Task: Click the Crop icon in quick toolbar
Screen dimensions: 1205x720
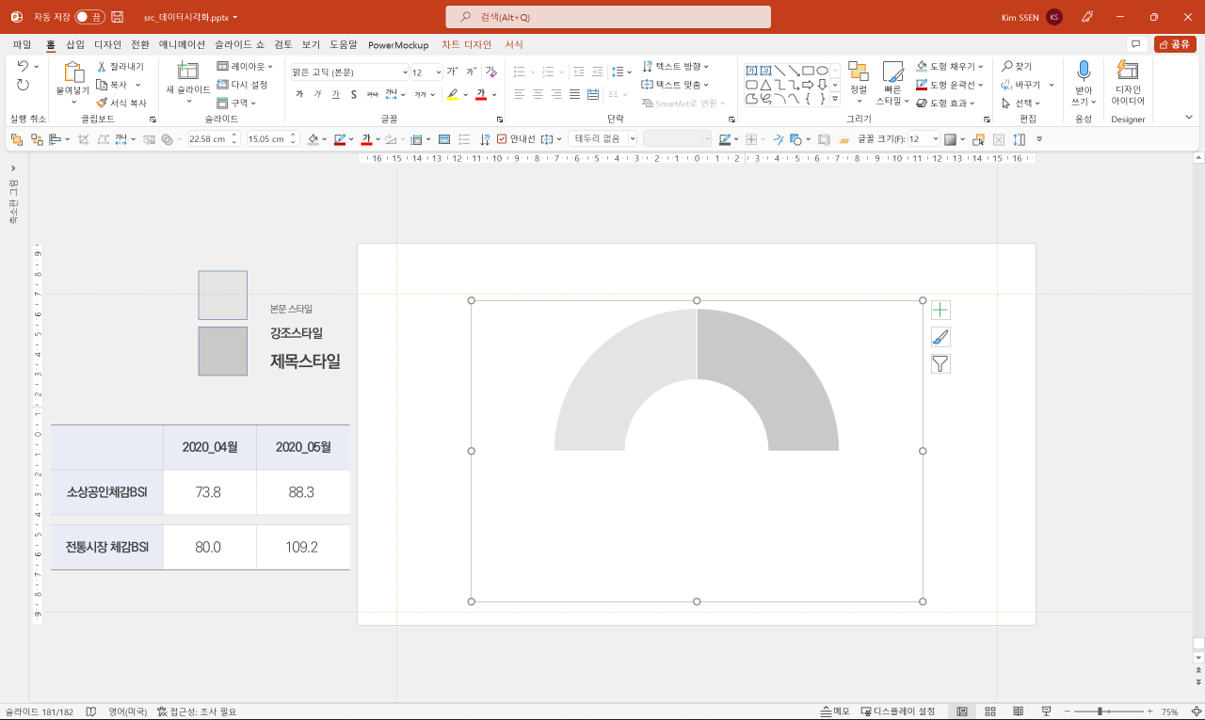Action: (83, 139)
